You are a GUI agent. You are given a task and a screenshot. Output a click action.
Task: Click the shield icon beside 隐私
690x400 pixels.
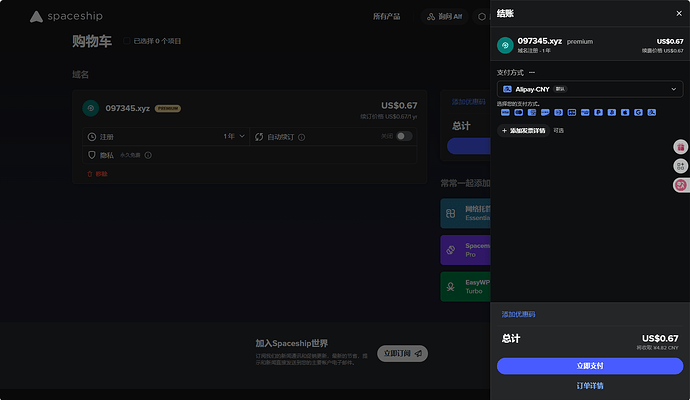pyautogui.click(x=92, y=155)
